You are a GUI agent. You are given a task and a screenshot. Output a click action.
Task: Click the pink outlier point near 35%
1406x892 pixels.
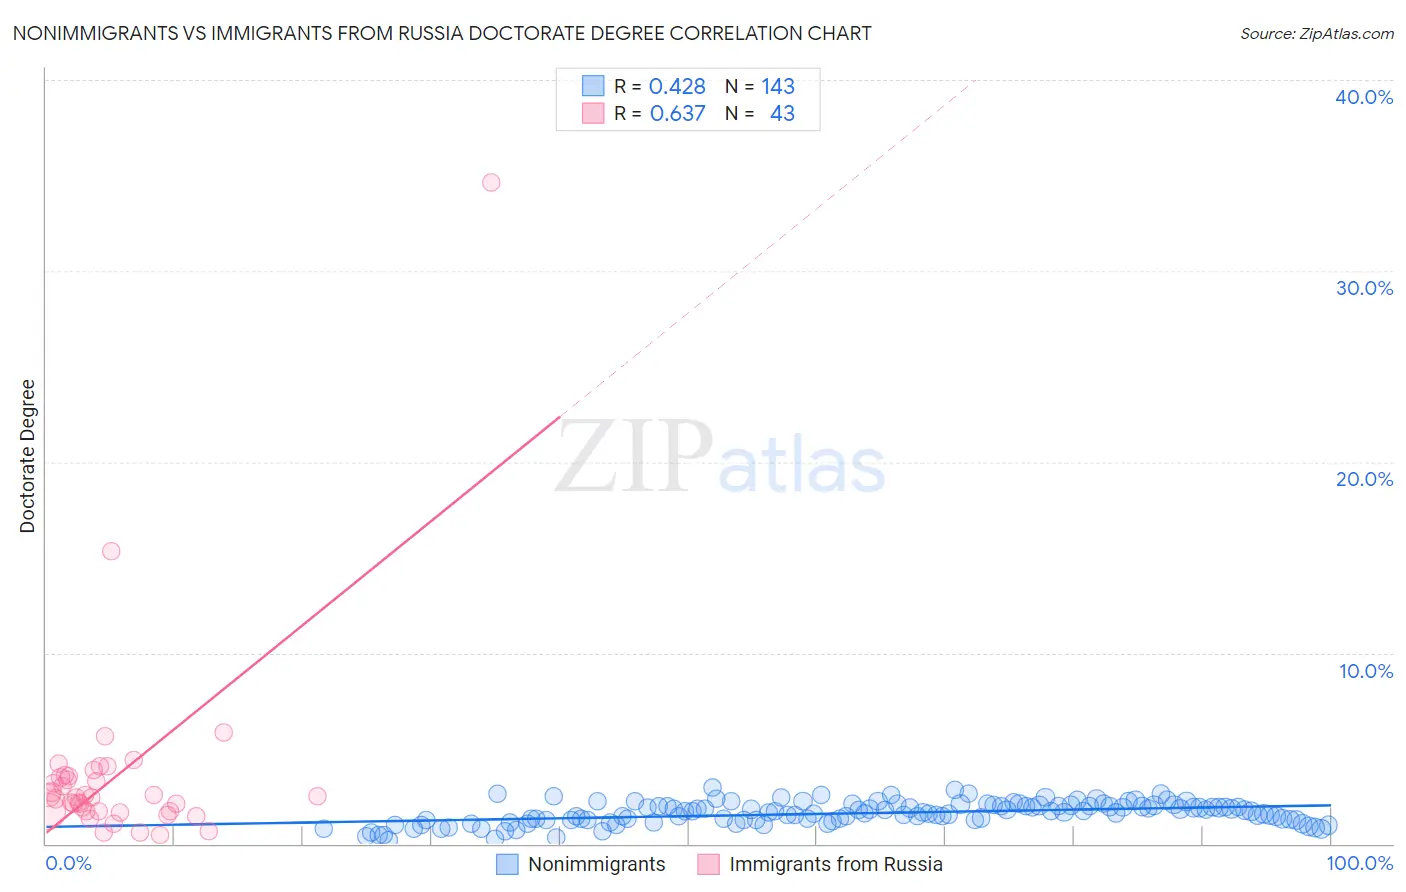491,182
